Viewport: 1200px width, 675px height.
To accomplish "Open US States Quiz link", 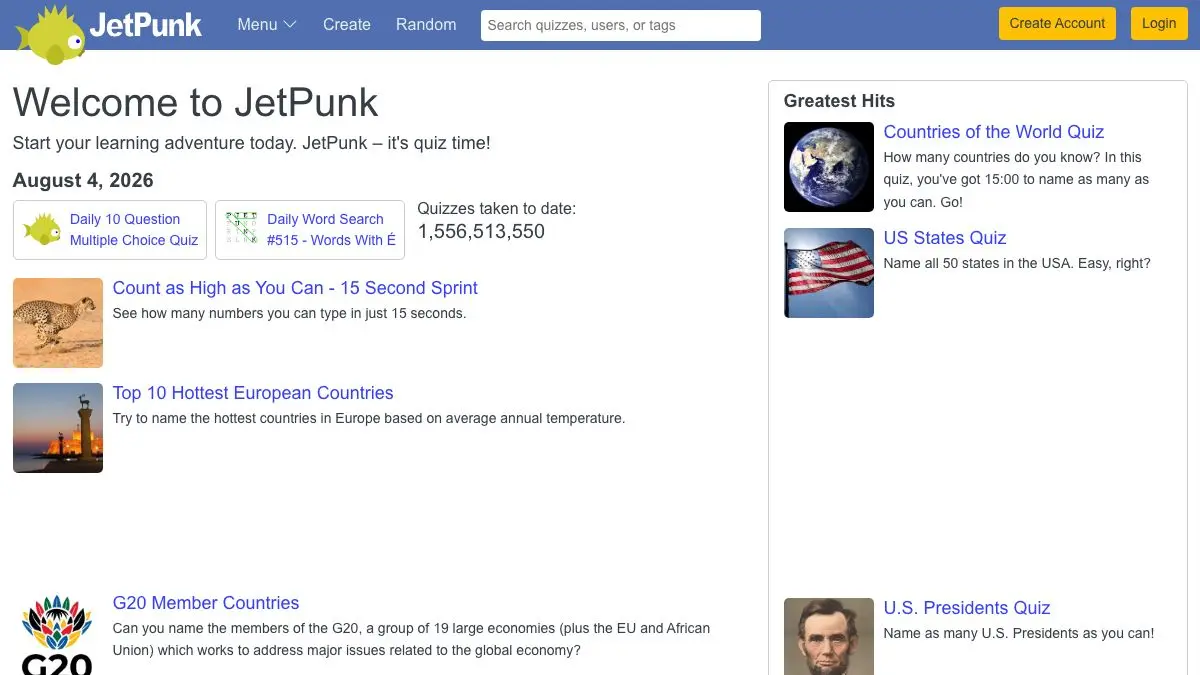I will point(945,238).
